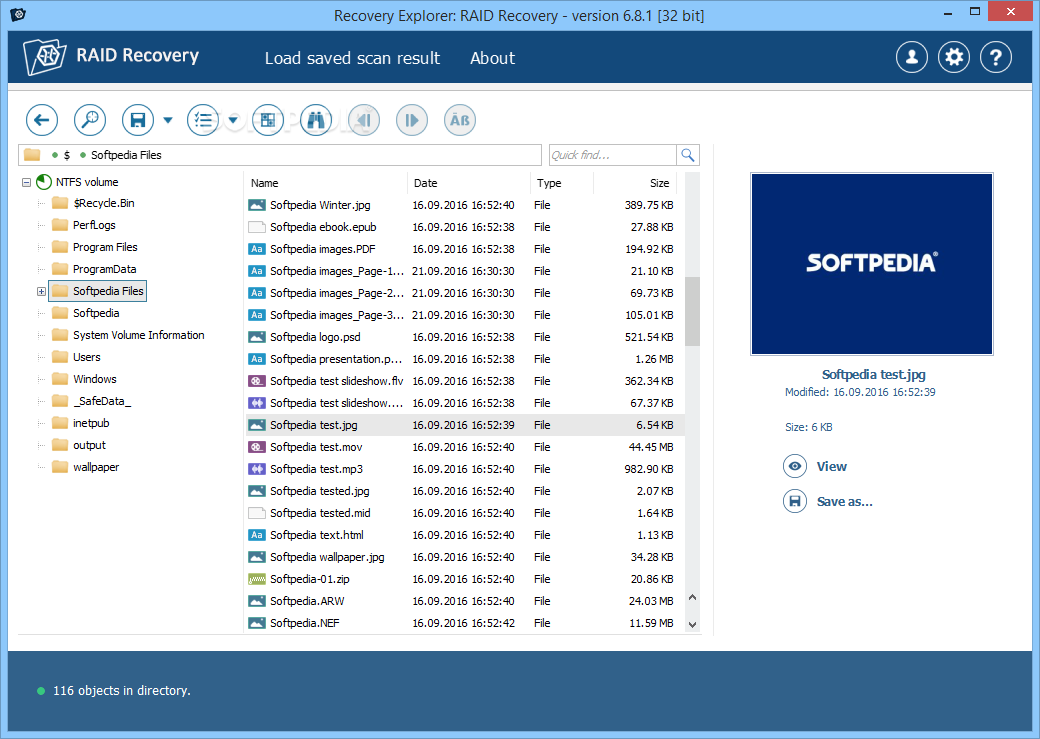This screenshot has width=1040, height=739.
Task: Click the View eye icon
Action: 795,466
